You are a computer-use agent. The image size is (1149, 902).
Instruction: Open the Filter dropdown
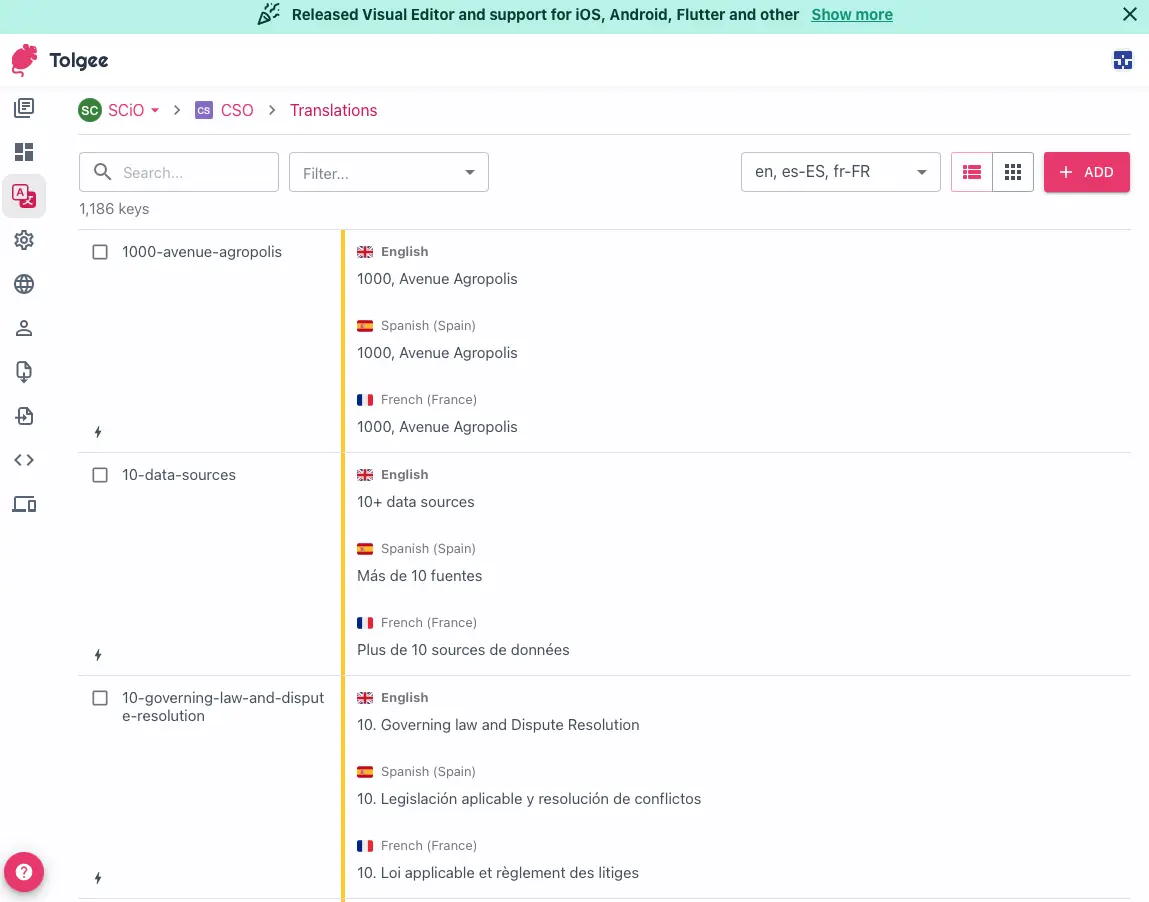[388, 172]
